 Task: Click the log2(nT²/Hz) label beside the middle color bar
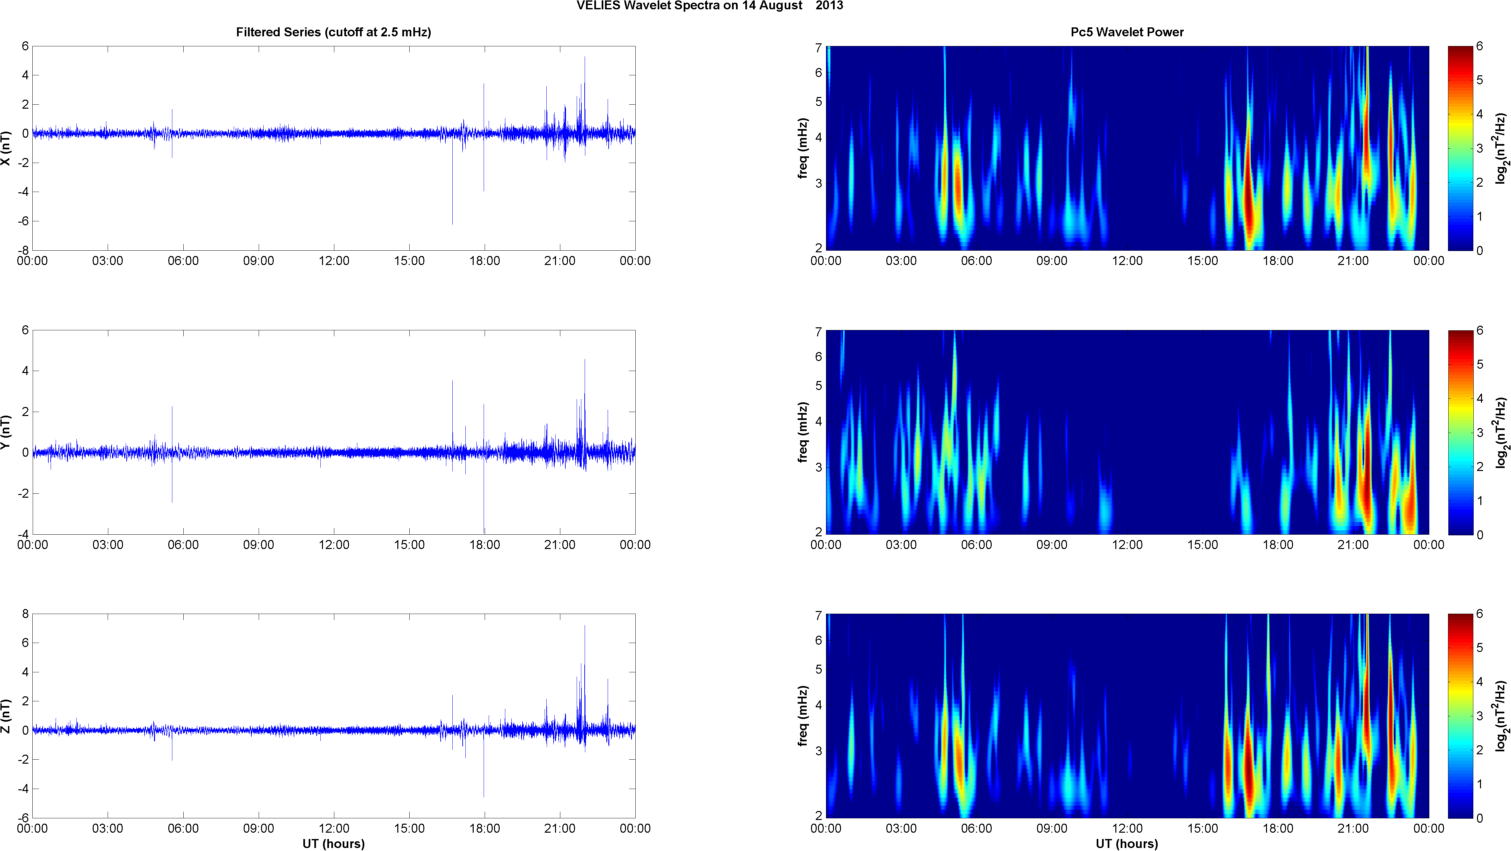click(1501, 432)
